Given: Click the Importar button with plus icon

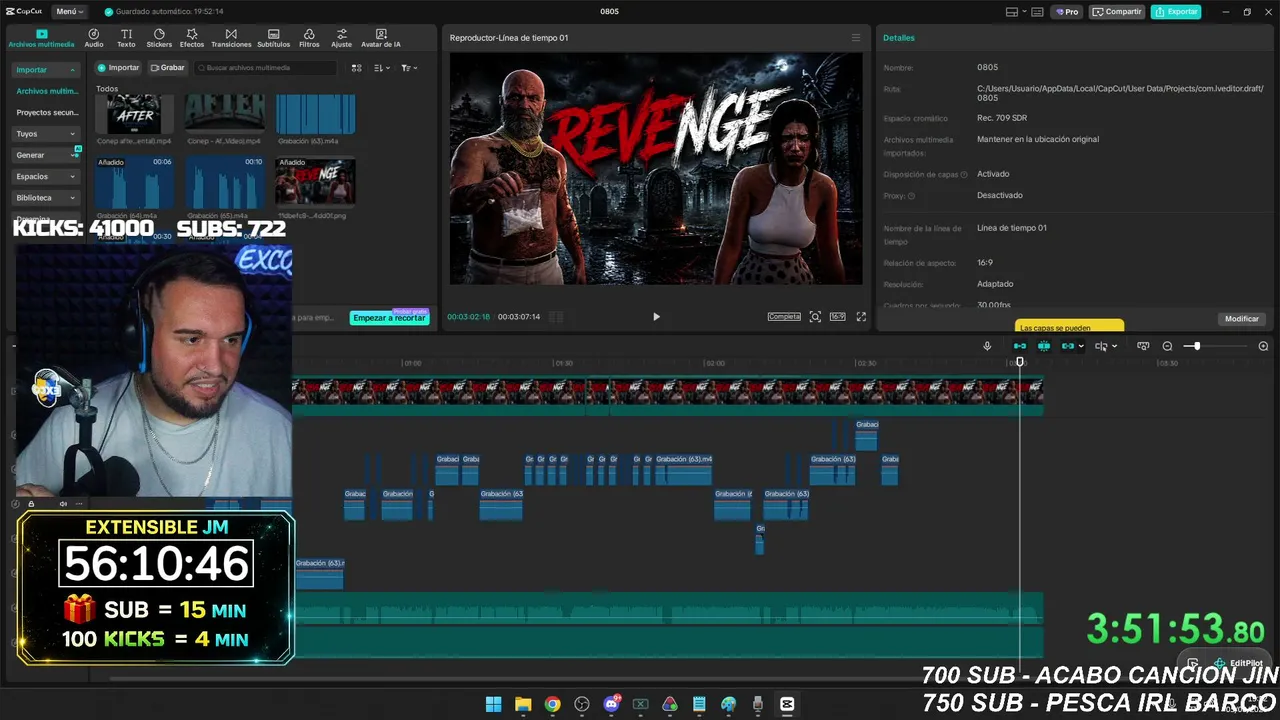Looking at the screenshot, I should click(x=118, y=68).
